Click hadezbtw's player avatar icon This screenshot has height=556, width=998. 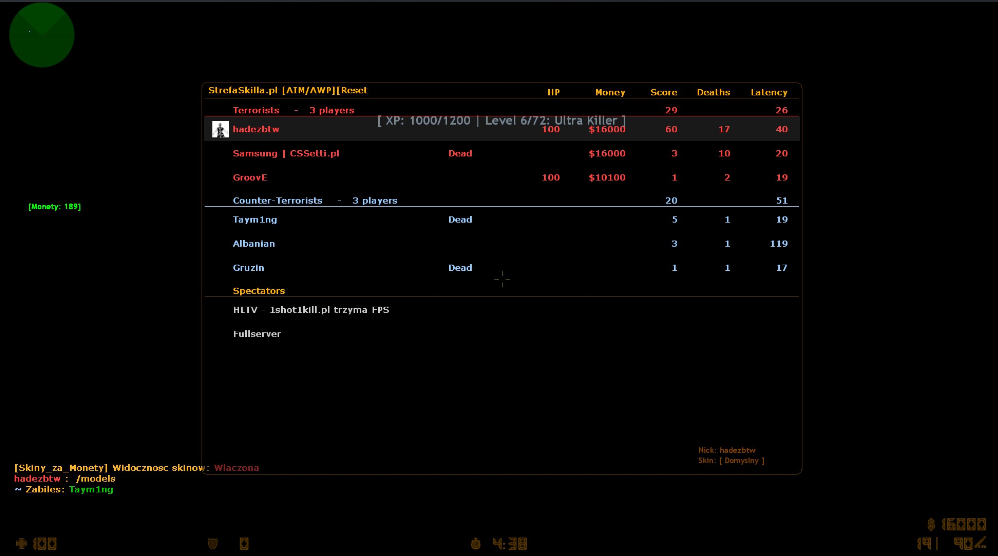pos(220,129)
